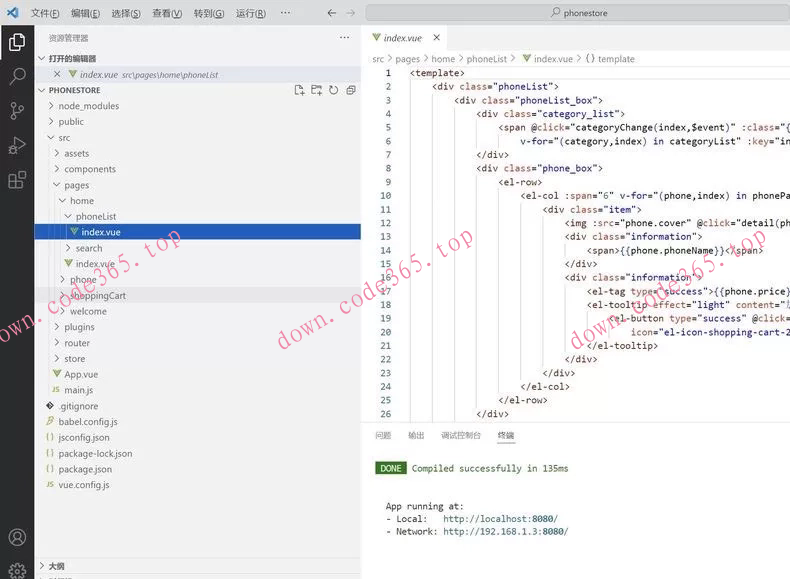790x579 pixels.
Task: Open the 文件(F) menu
Action: coord(45,14)
